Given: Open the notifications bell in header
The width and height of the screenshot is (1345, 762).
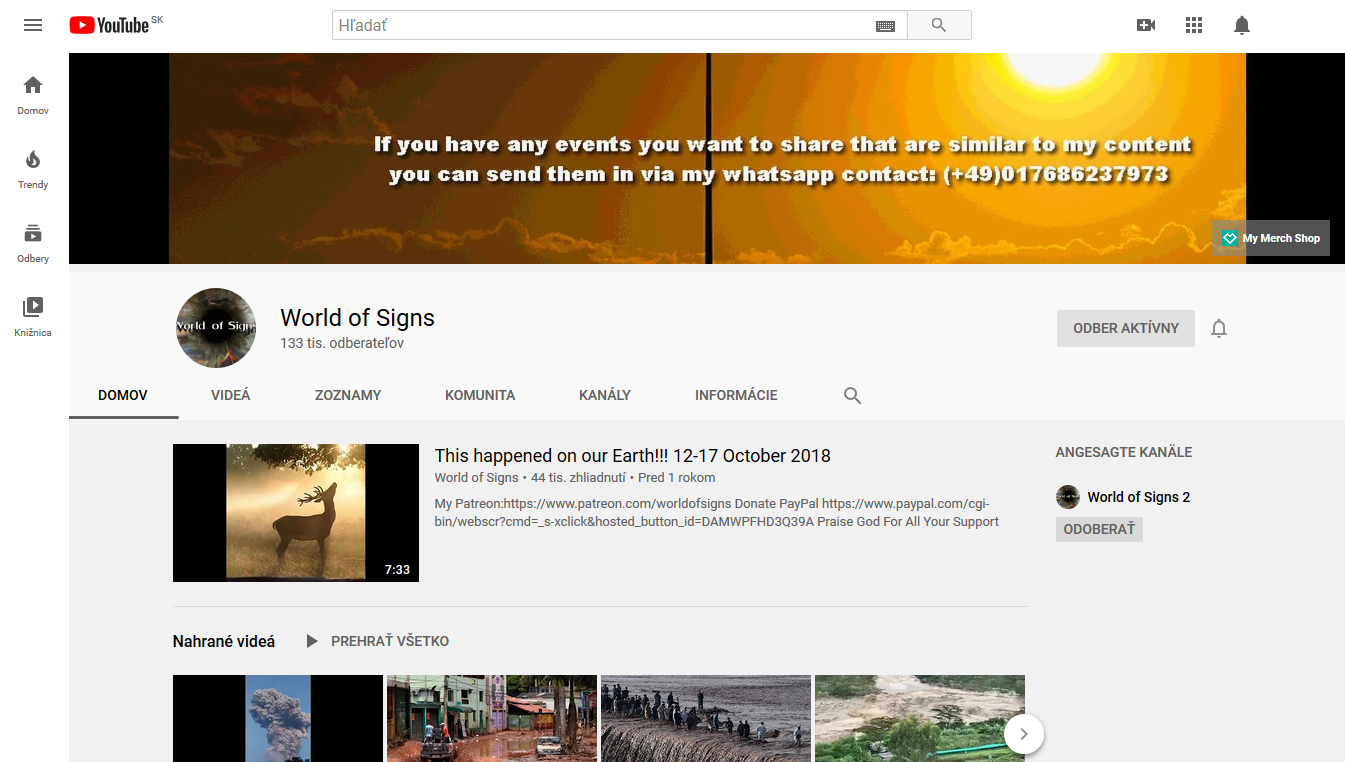Looking at the screenshot, I should coord(1242,25).
